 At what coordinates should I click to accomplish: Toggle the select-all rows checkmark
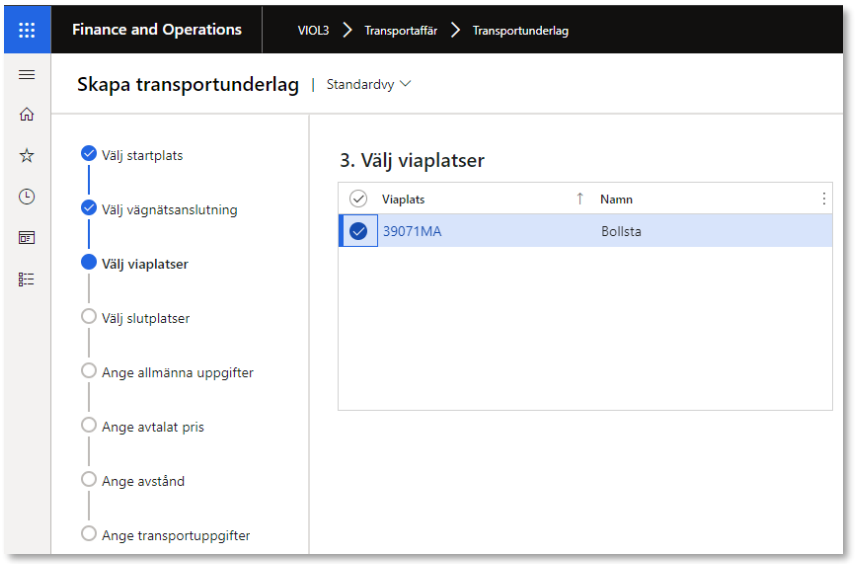[358, 199]
